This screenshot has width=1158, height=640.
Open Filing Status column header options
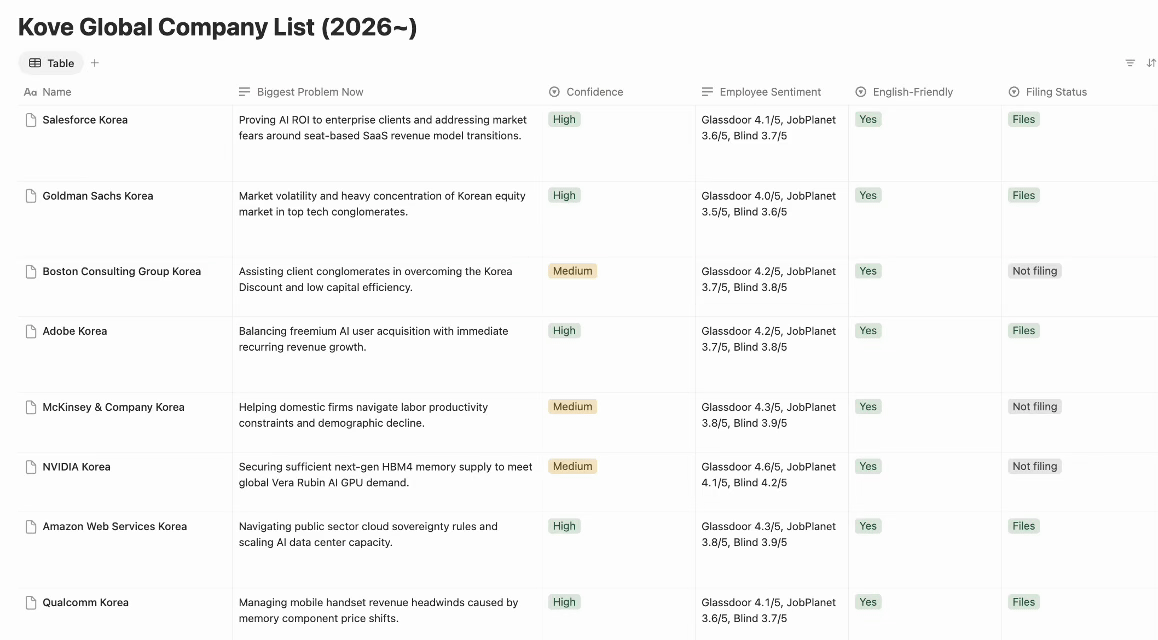pos(1047,92)
